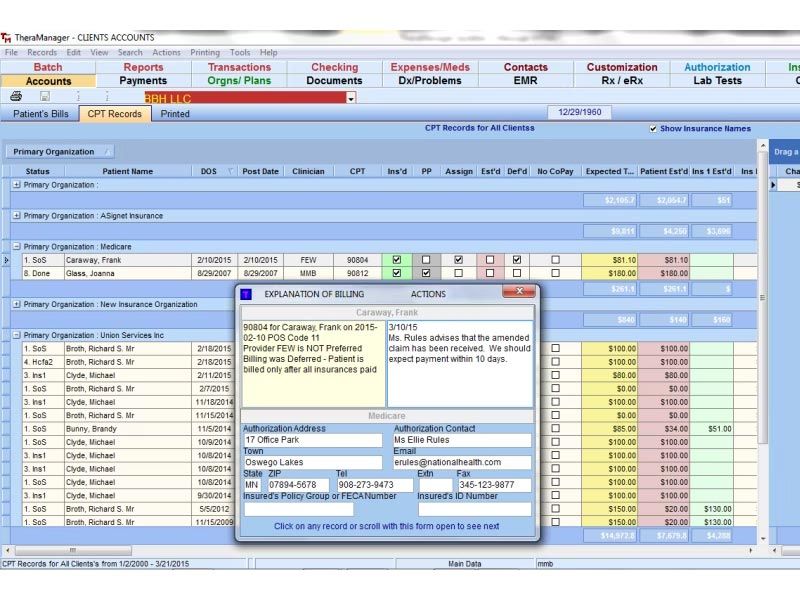Click the save disk icon in the toolbar

pyautogui.click(x=45, y=96)
